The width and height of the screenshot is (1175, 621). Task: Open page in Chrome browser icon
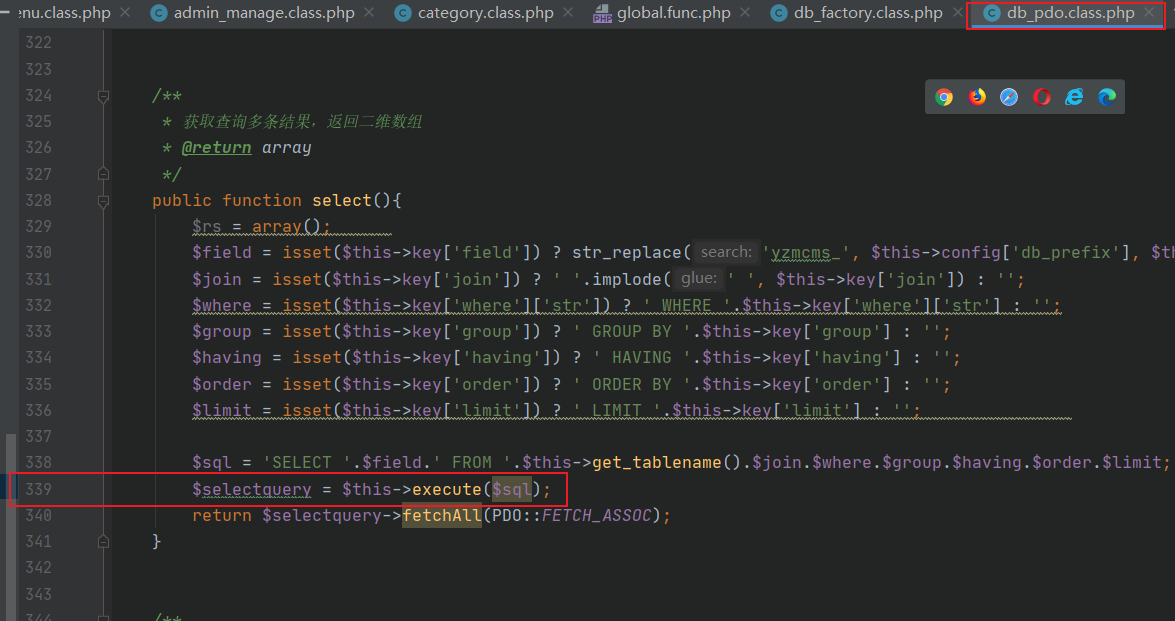click(x=944, y=97)
